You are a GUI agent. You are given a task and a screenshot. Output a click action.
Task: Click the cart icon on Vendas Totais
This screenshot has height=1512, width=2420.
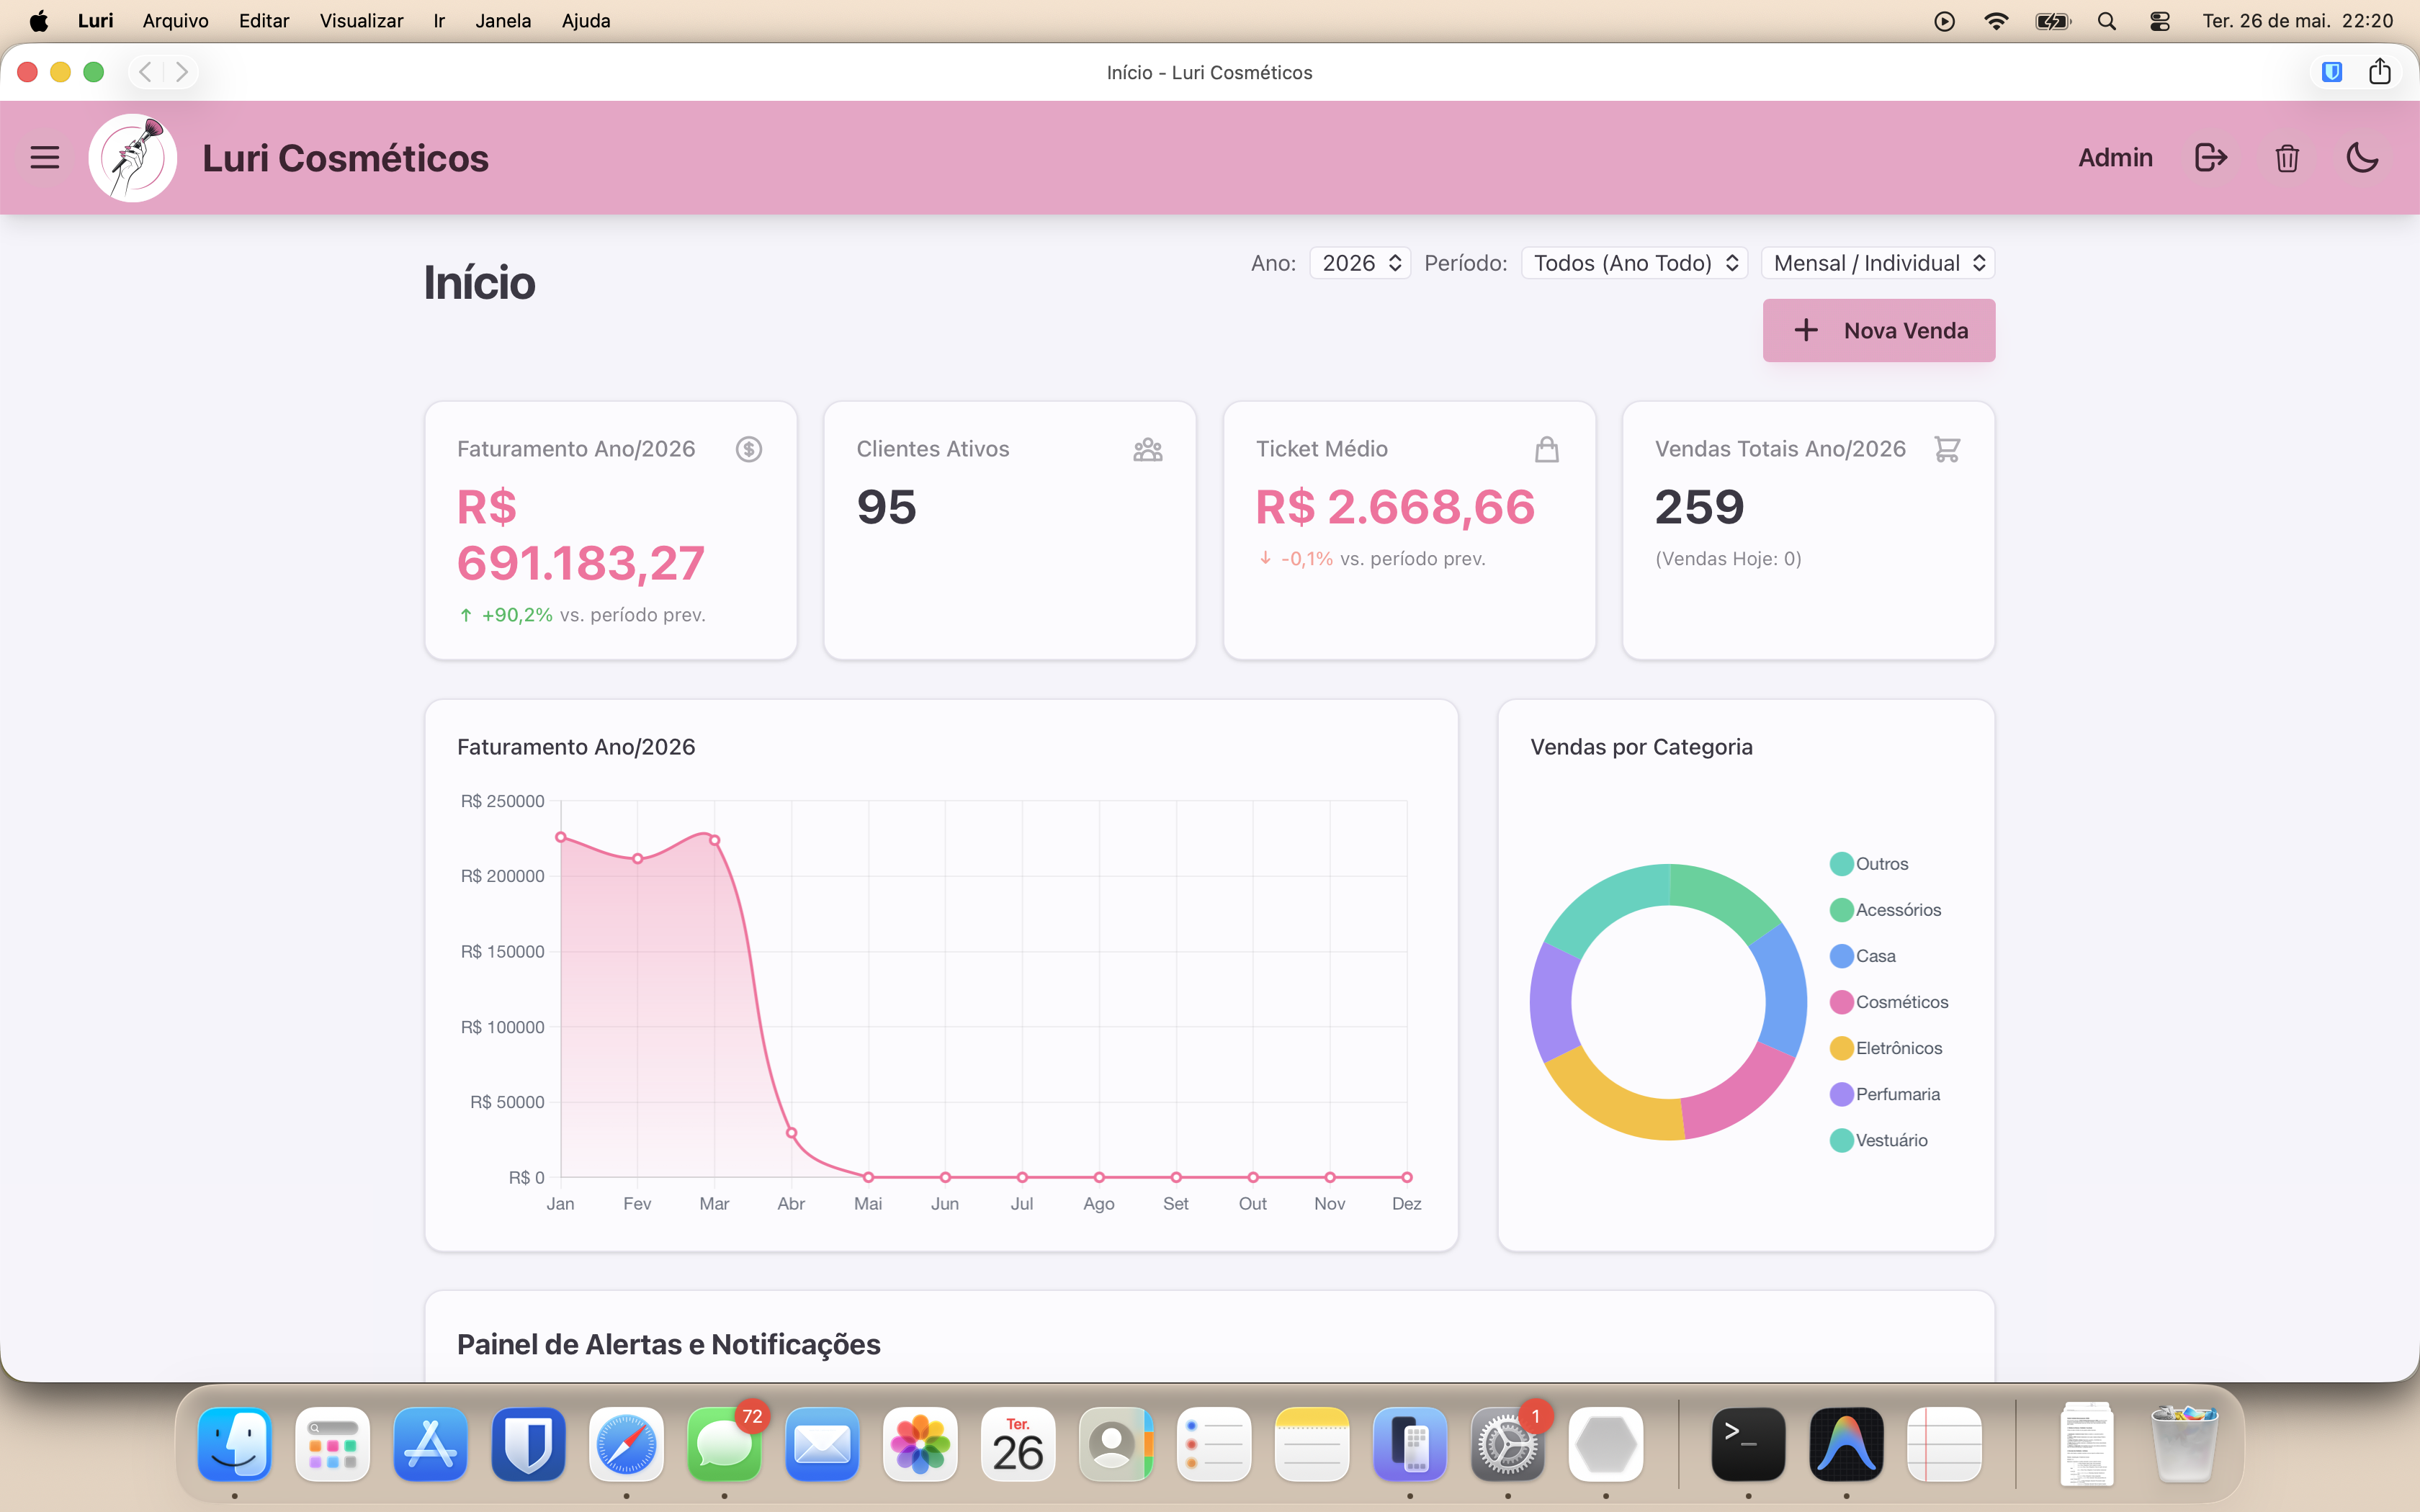pos(1946,449)
